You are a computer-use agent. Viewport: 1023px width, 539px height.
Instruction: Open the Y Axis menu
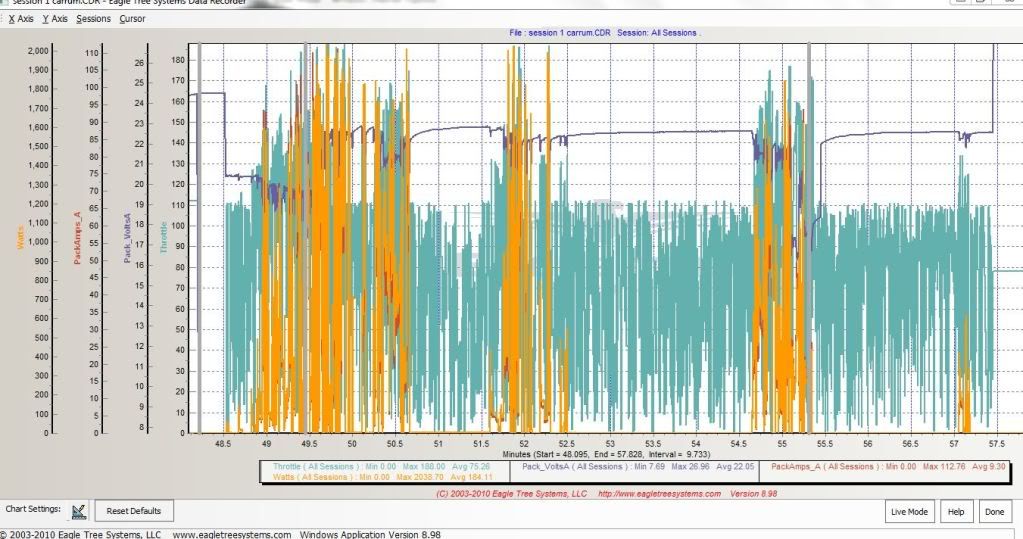54,19
